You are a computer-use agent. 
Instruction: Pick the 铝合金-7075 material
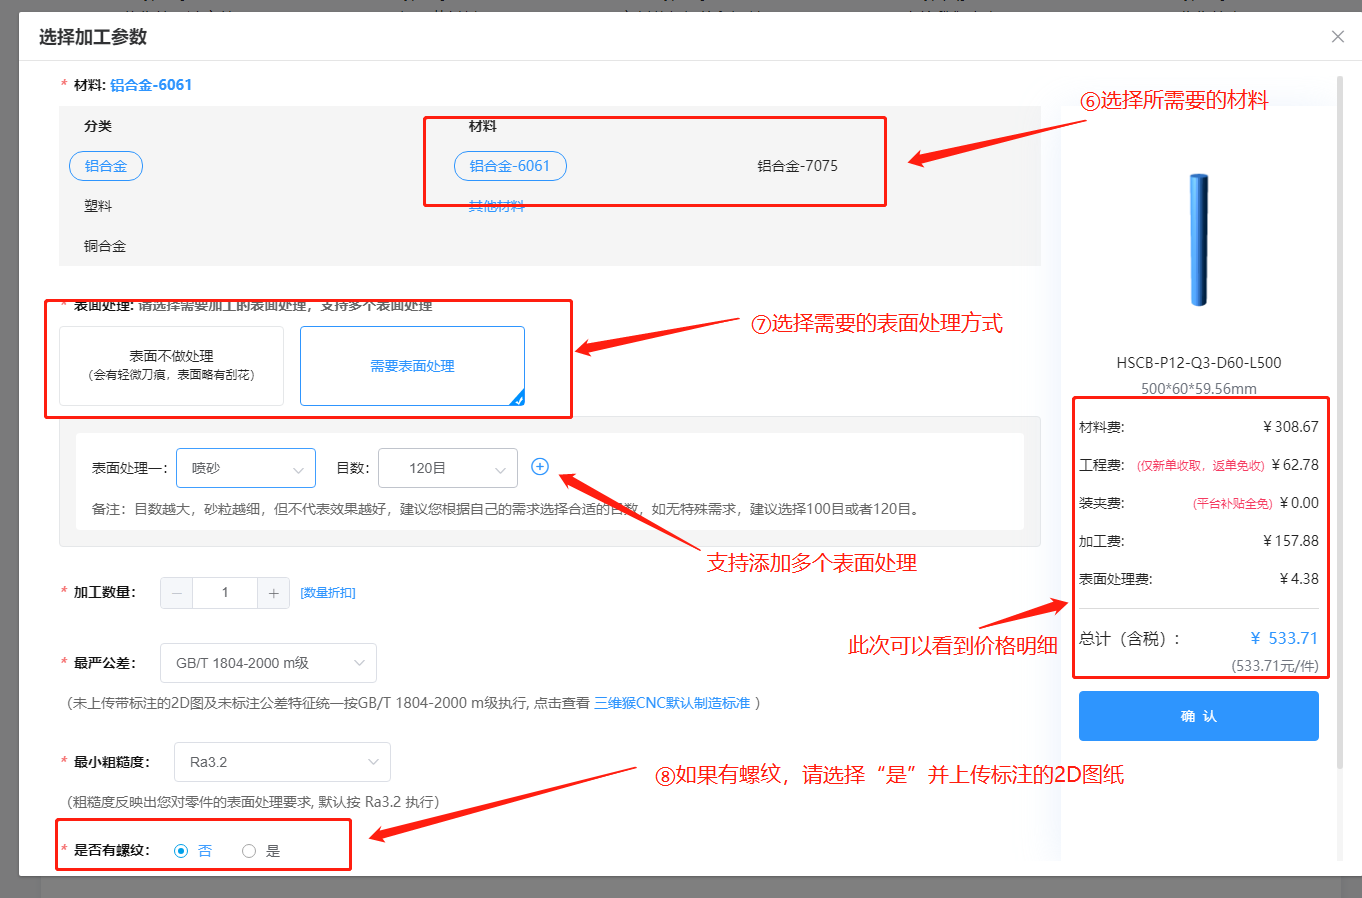(797, 166)
